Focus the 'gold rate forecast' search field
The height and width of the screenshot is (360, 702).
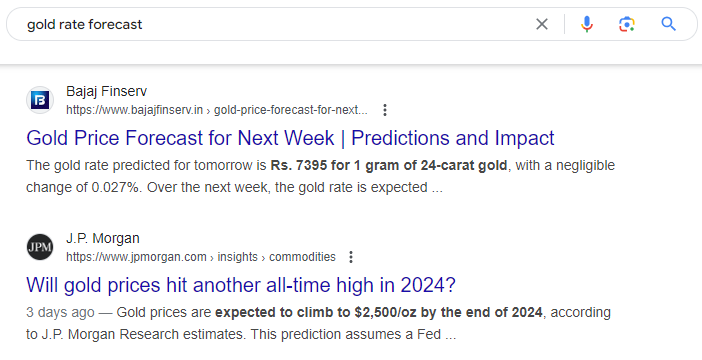click(x=278, y=24)
